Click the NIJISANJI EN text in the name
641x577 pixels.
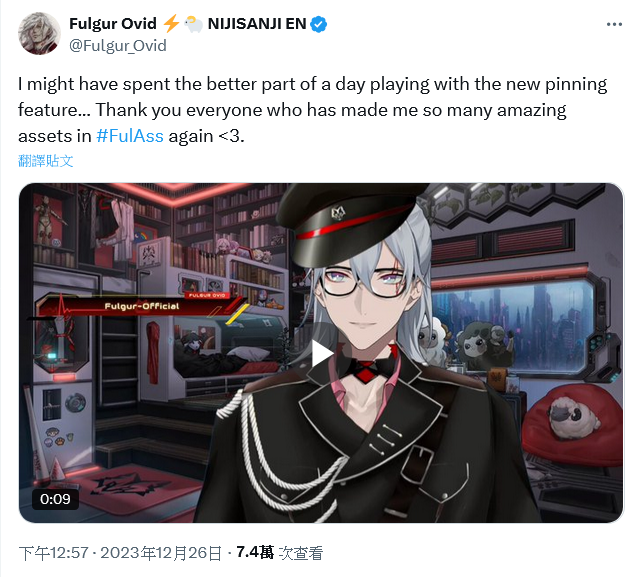point(257,24)
